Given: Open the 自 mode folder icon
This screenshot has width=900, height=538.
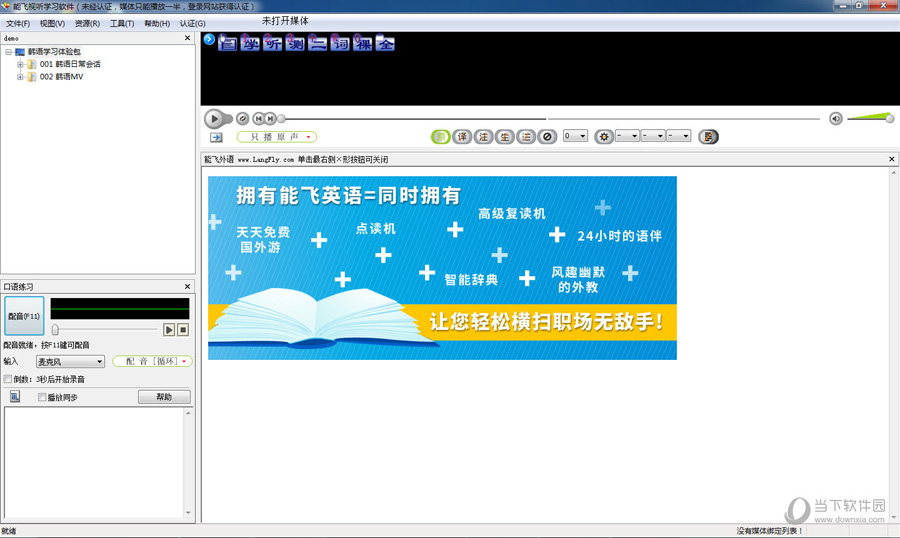Looking at the screenshot, I should click(x=227, y=43).
